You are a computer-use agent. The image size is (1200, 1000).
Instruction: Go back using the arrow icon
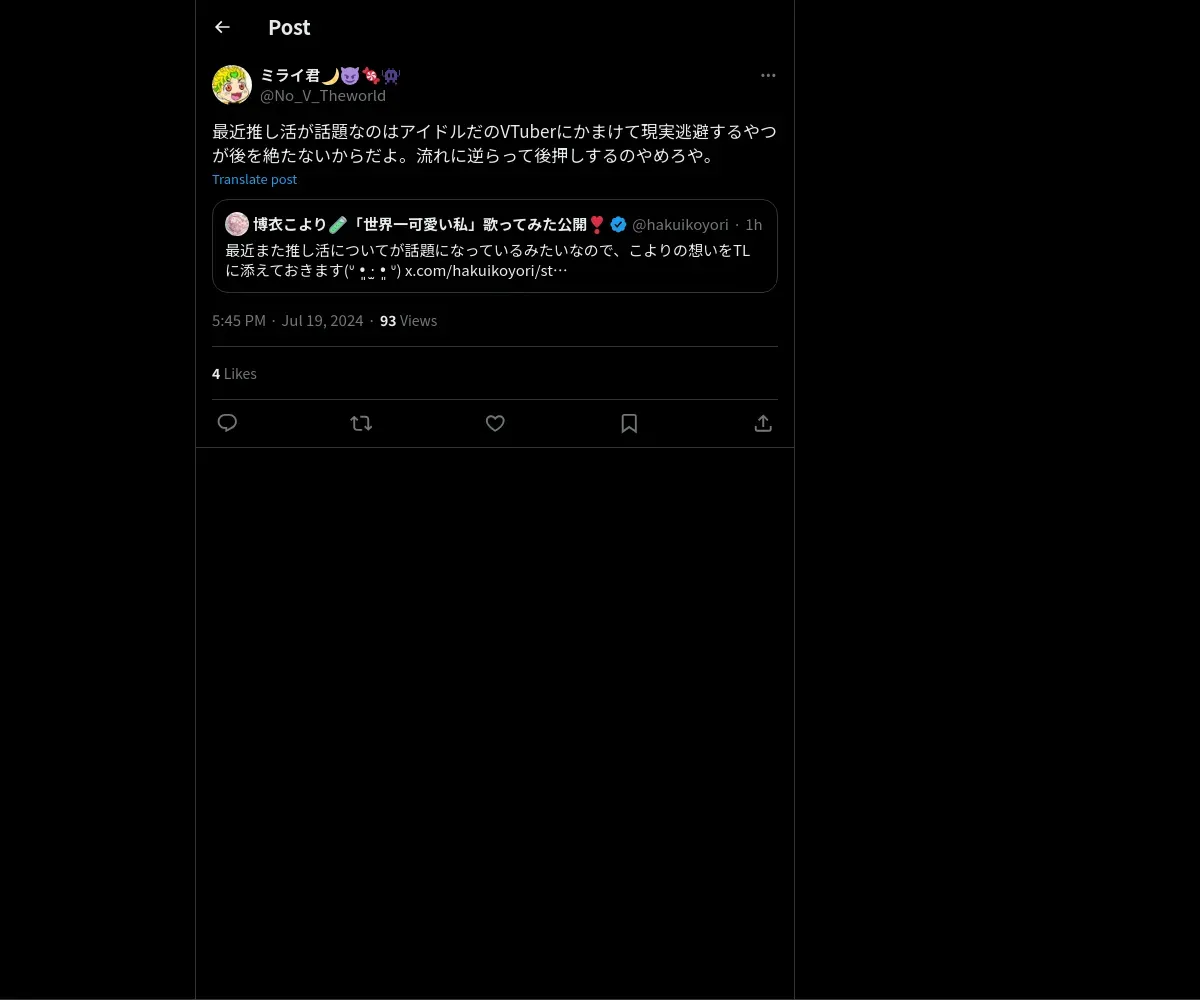coord(222,27)
